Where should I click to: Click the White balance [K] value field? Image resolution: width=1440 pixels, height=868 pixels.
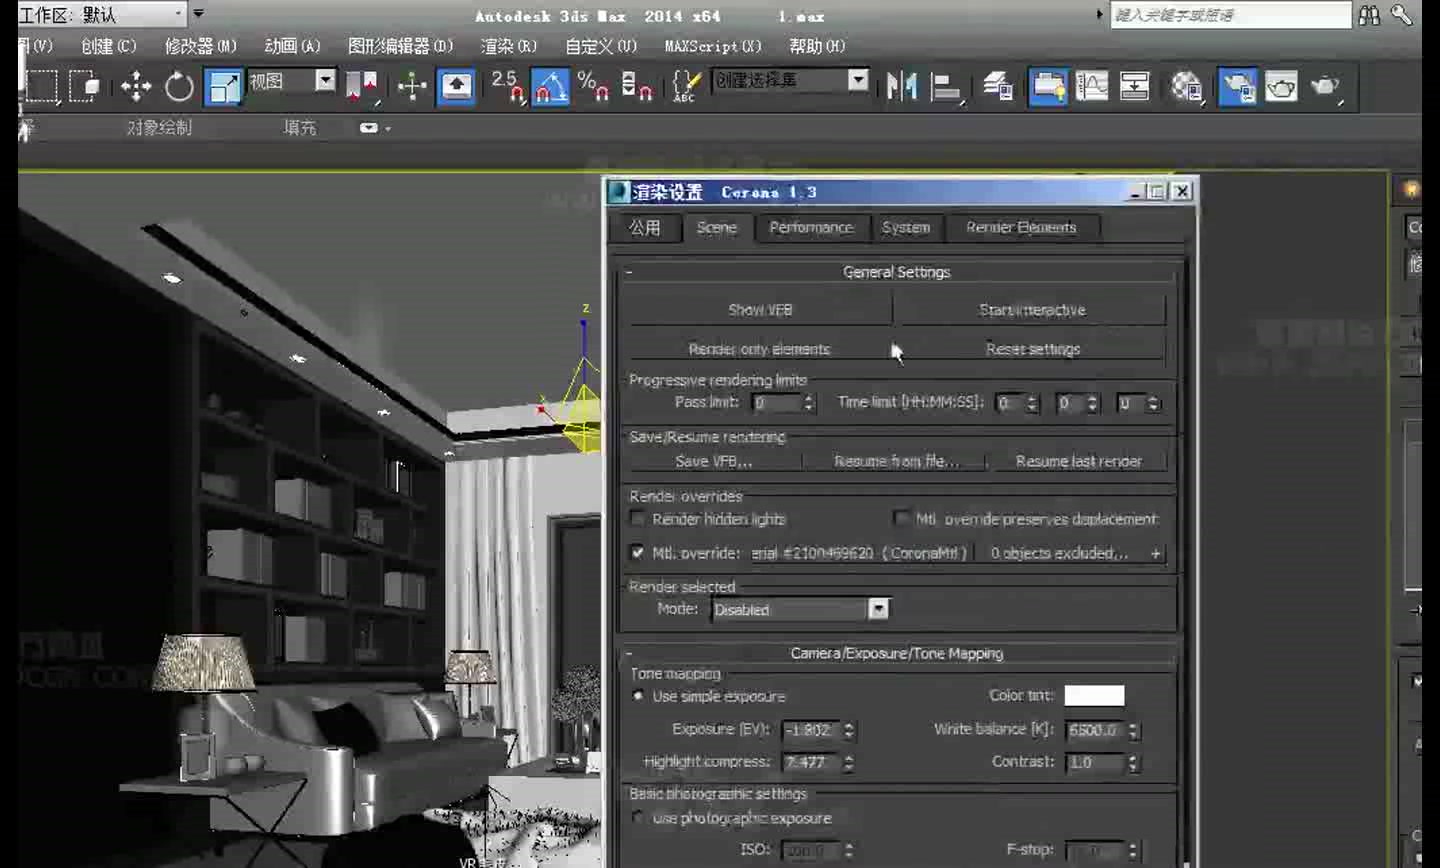coord(1095,730)
